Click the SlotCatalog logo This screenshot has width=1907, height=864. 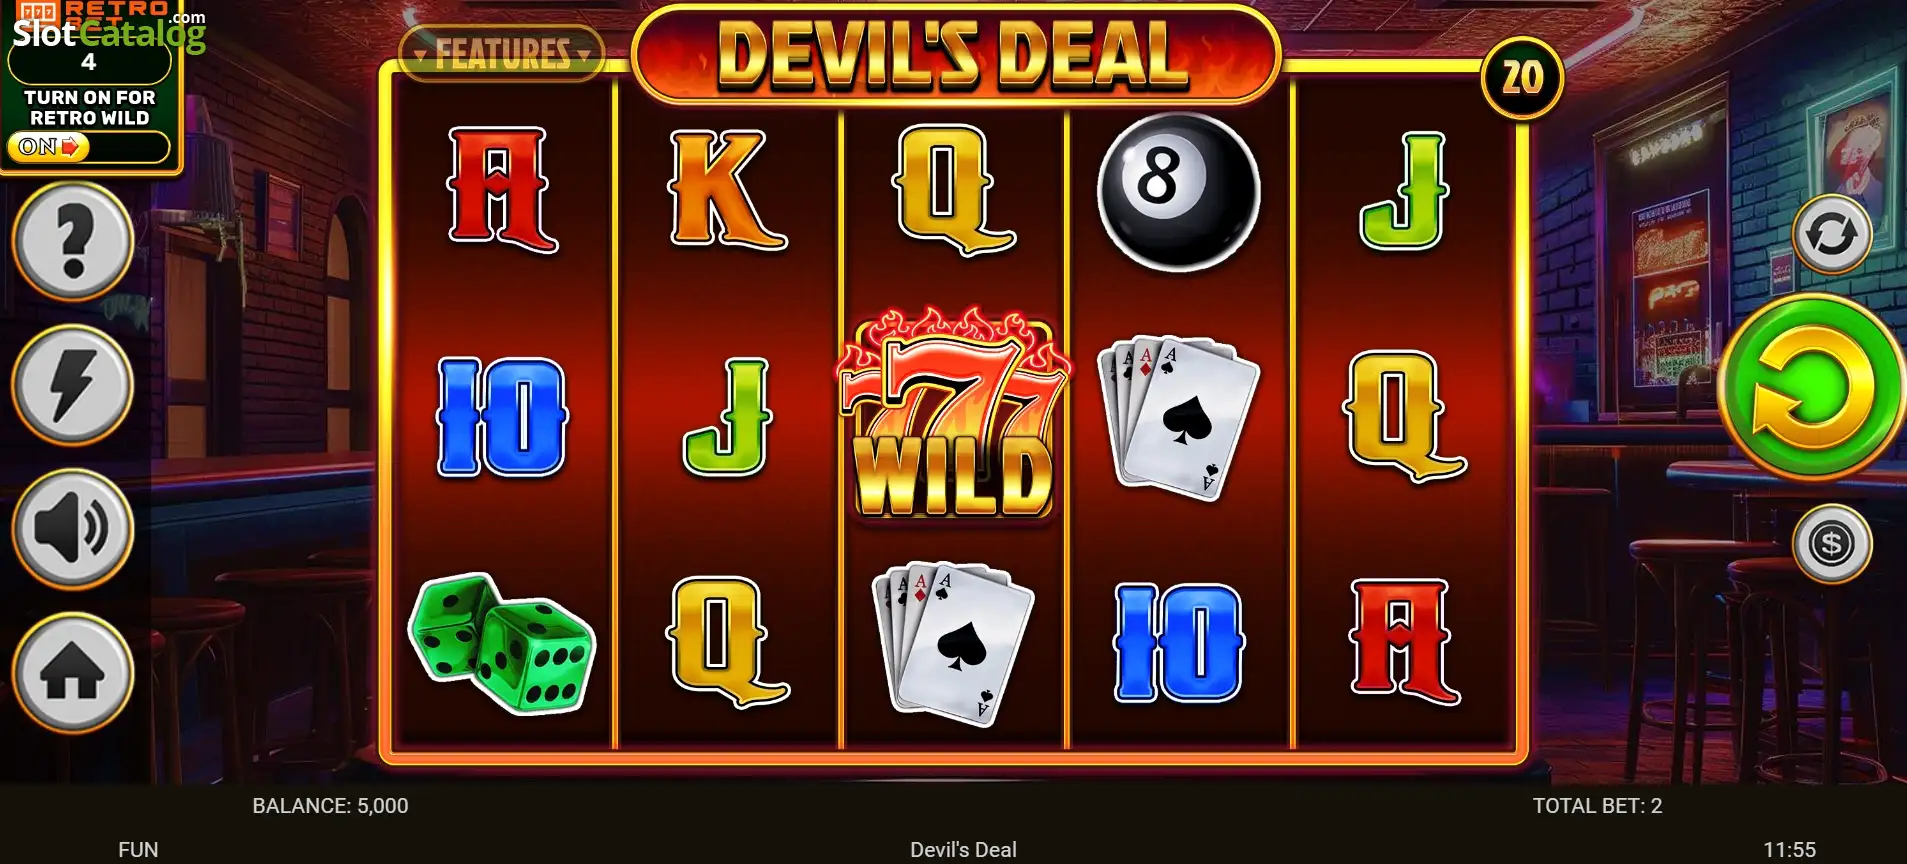[108, 32]
